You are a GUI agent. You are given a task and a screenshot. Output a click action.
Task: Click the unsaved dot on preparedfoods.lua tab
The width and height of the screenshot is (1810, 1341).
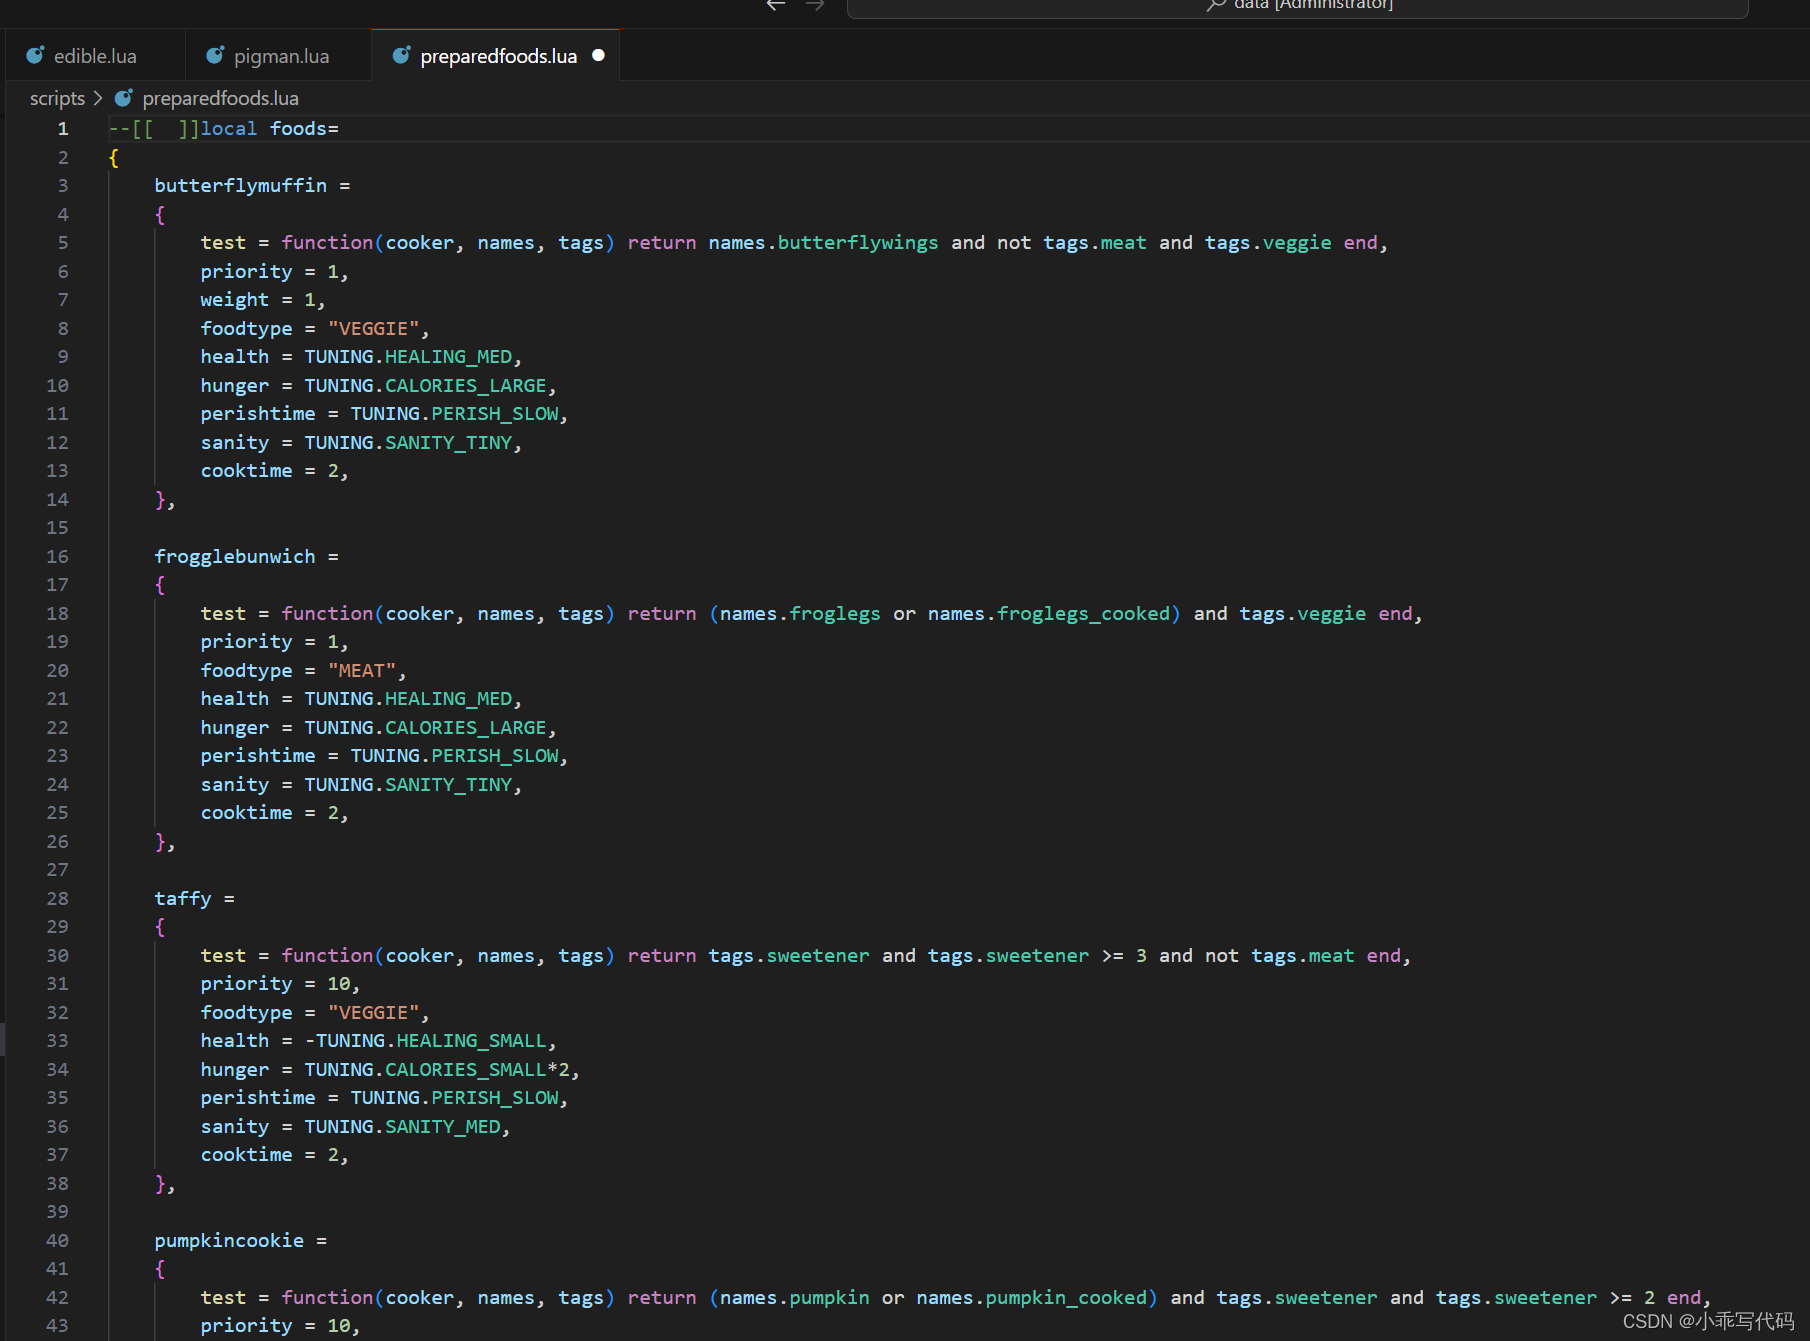[x=598, y=56]
